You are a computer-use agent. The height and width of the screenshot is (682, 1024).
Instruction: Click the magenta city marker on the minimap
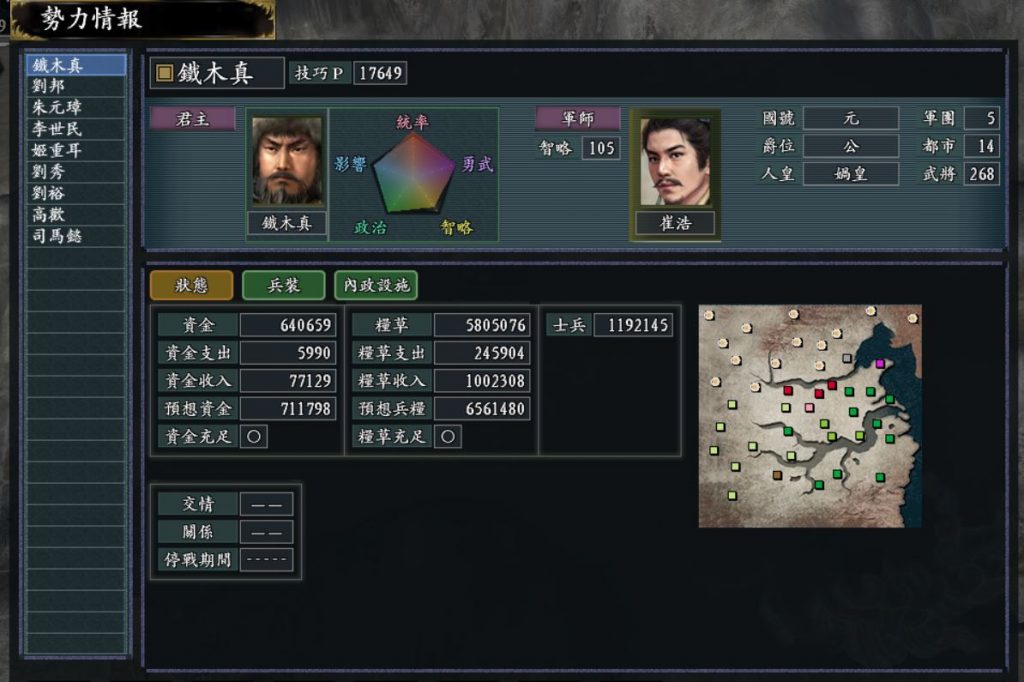click(880, 363)
